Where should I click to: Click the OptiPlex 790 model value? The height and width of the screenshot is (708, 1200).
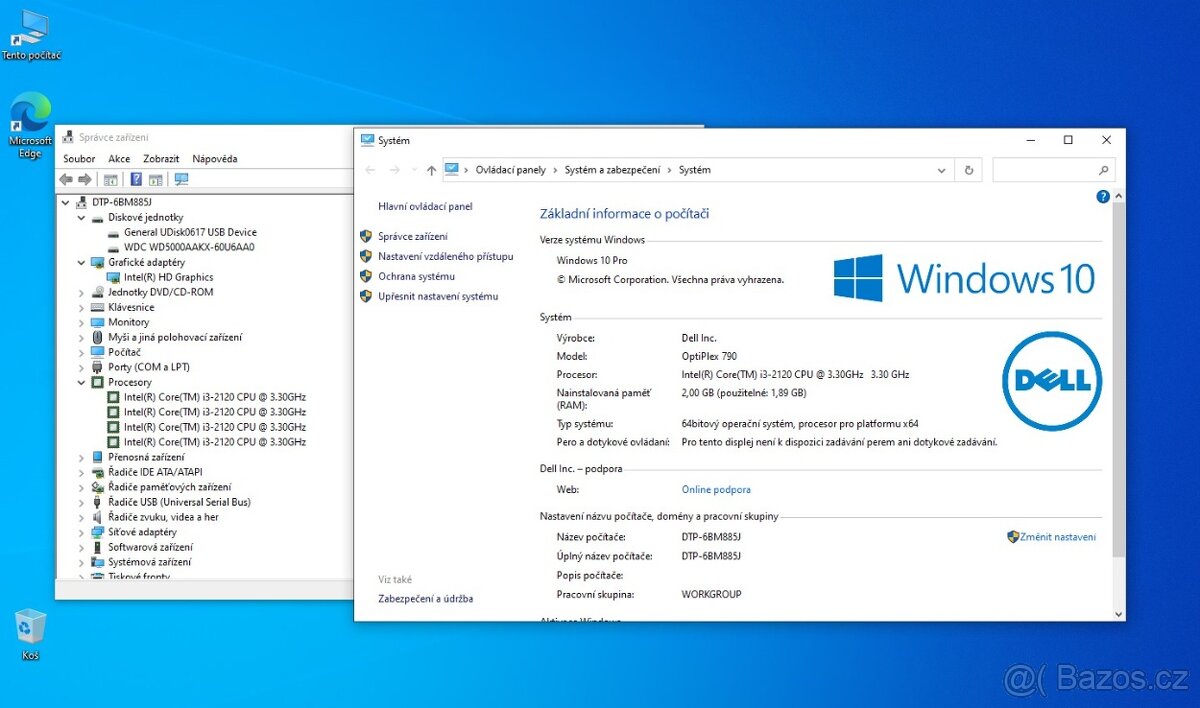click(709, 356)
